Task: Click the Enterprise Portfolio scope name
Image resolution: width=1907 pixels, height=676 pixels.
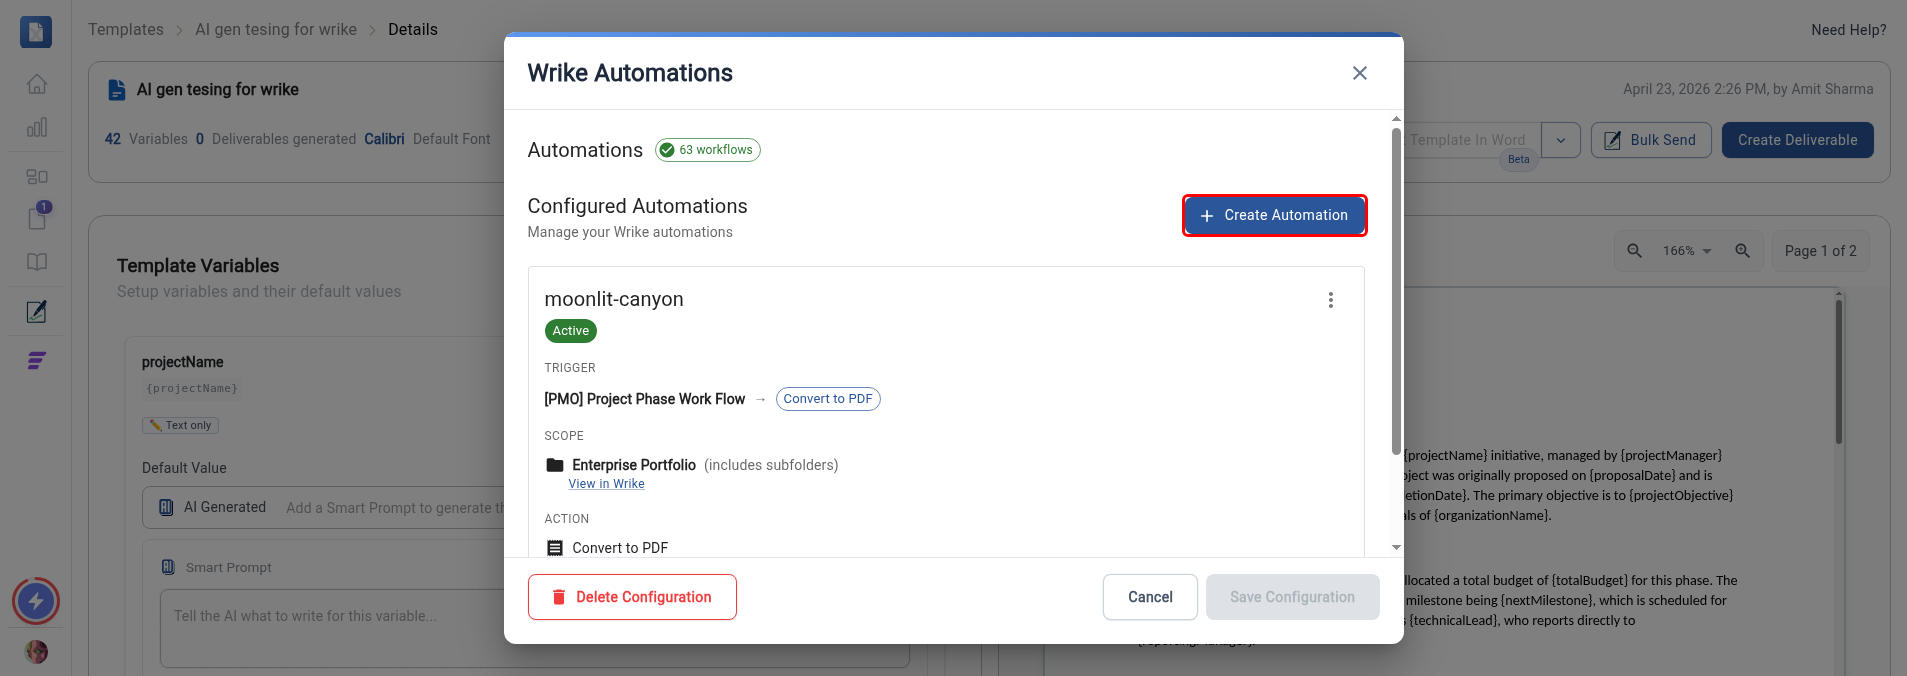Action: point(634,465)
